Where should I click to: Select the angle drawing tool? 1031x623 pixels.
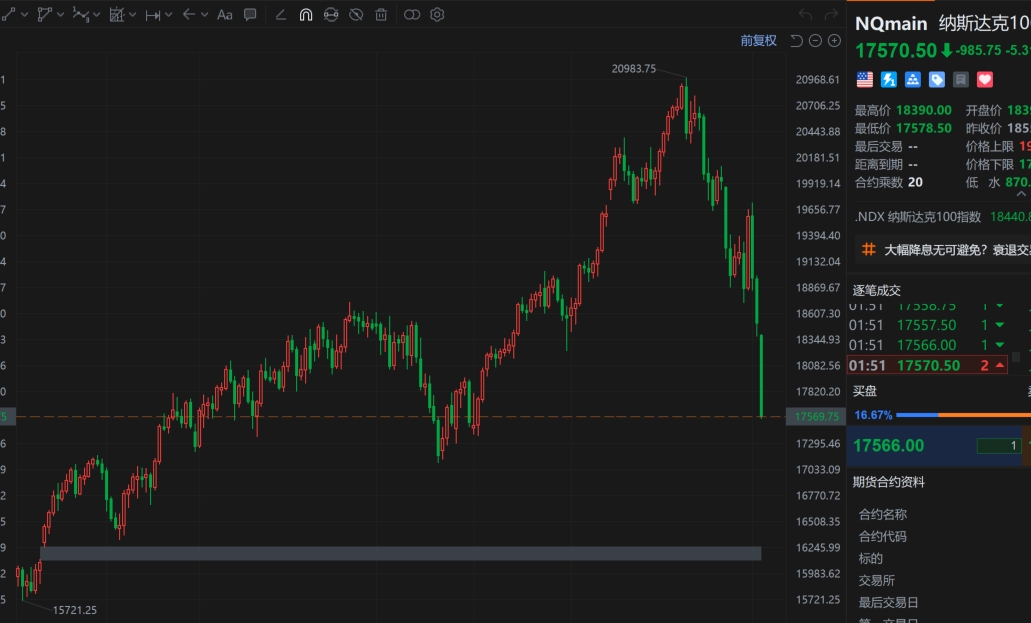coord(280,15)
